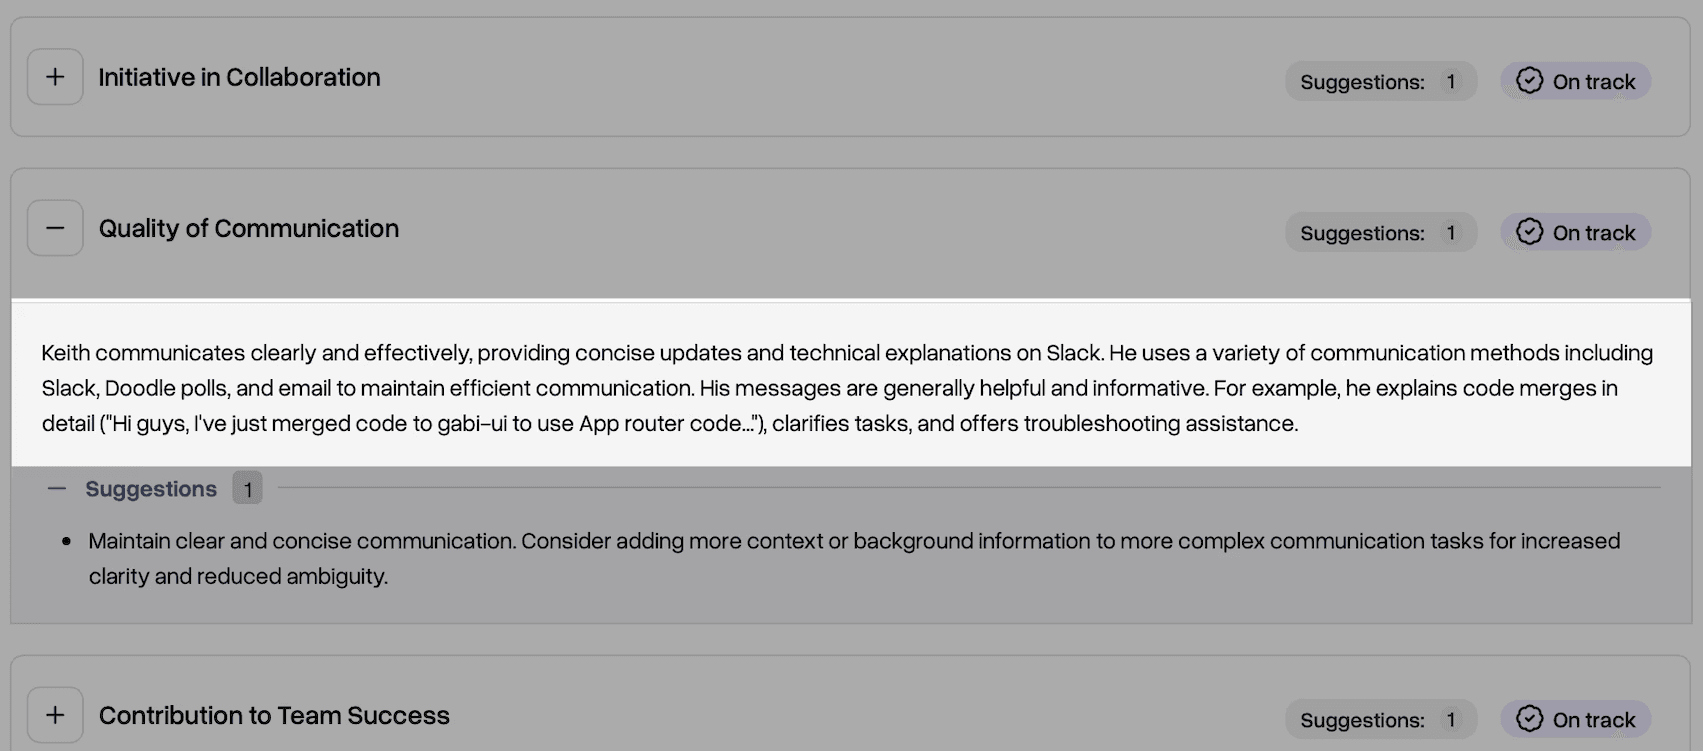The height and width of the screenshot is (751, 1703).
Task: Expand the Contribution to Team Success section
Action: 55,715
